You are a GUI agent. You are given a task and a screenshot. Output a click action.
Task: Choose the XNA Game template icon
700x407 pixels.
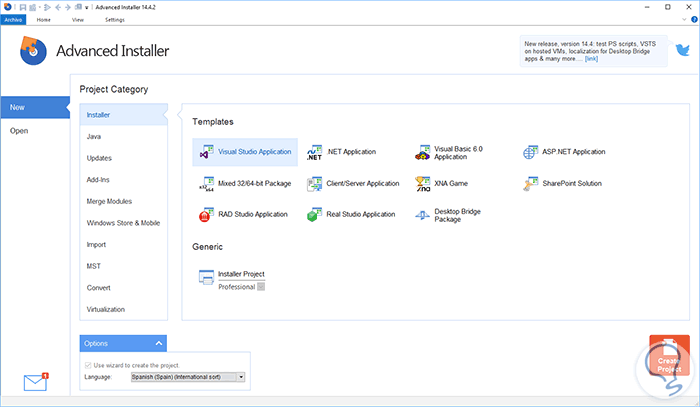click(422, 183)
